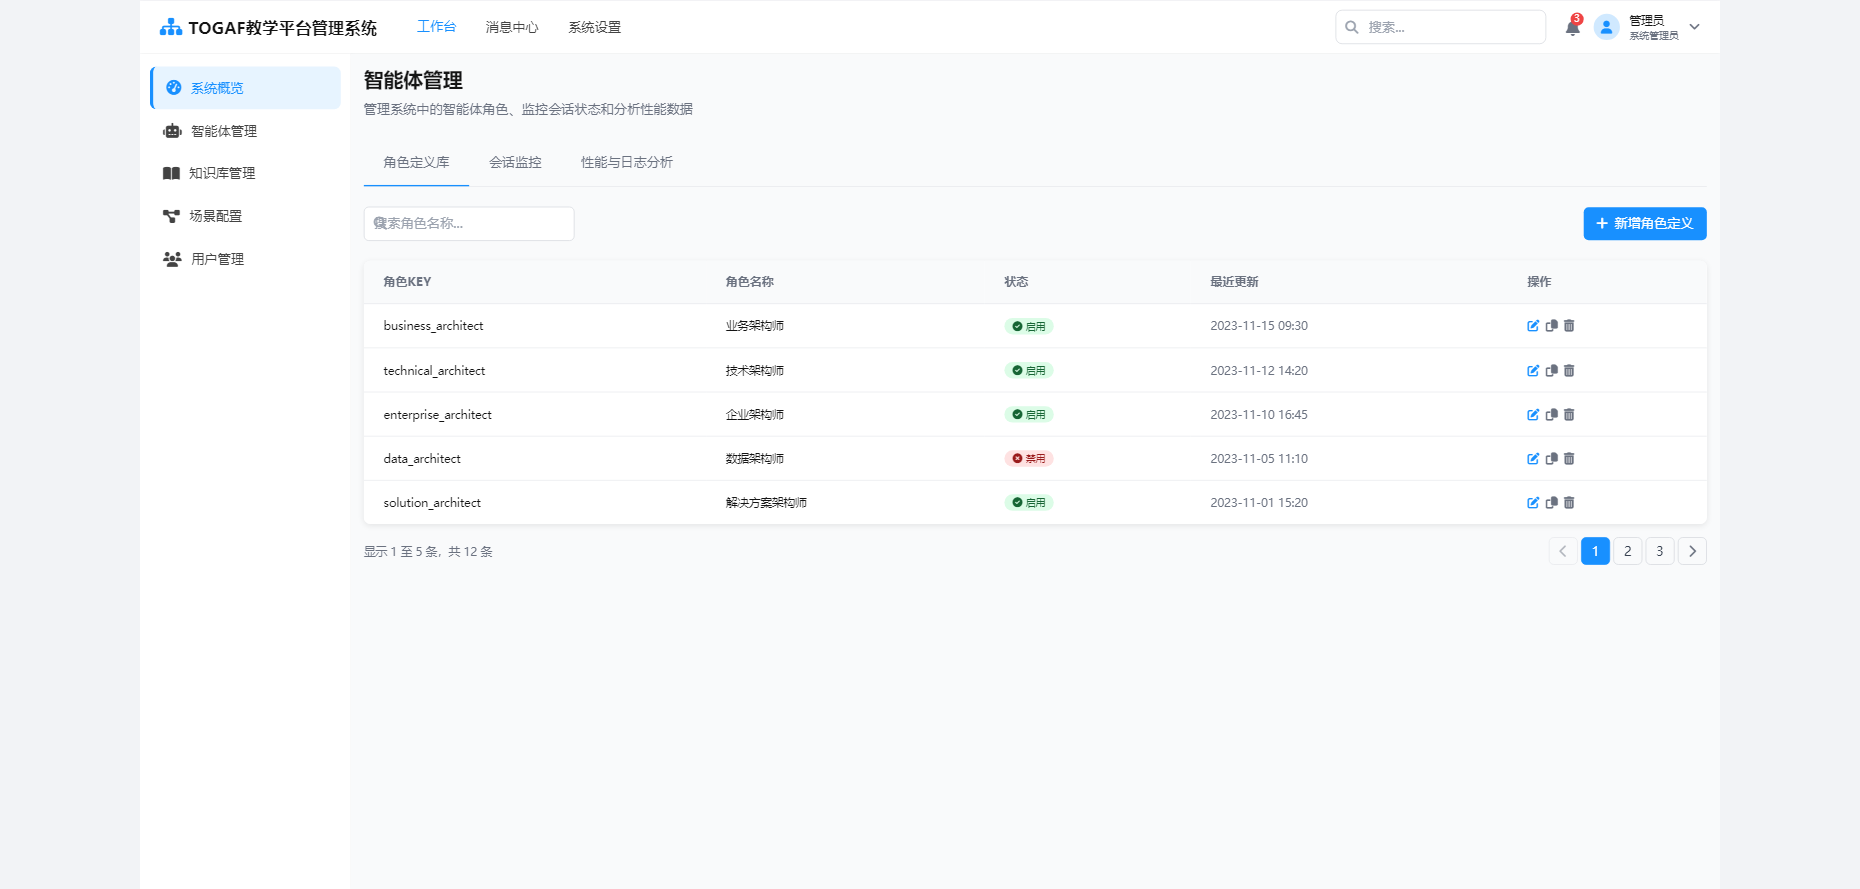Click the technical_architect key text

(x=434, y=371)
